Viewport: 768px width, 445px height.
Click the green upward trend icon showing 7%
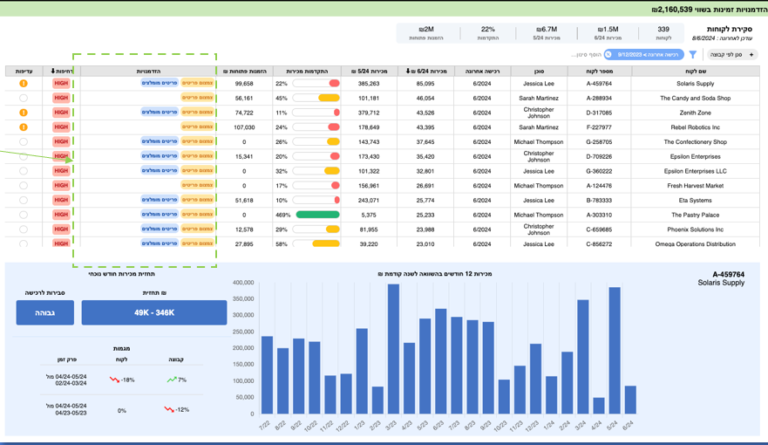[171, 379]
